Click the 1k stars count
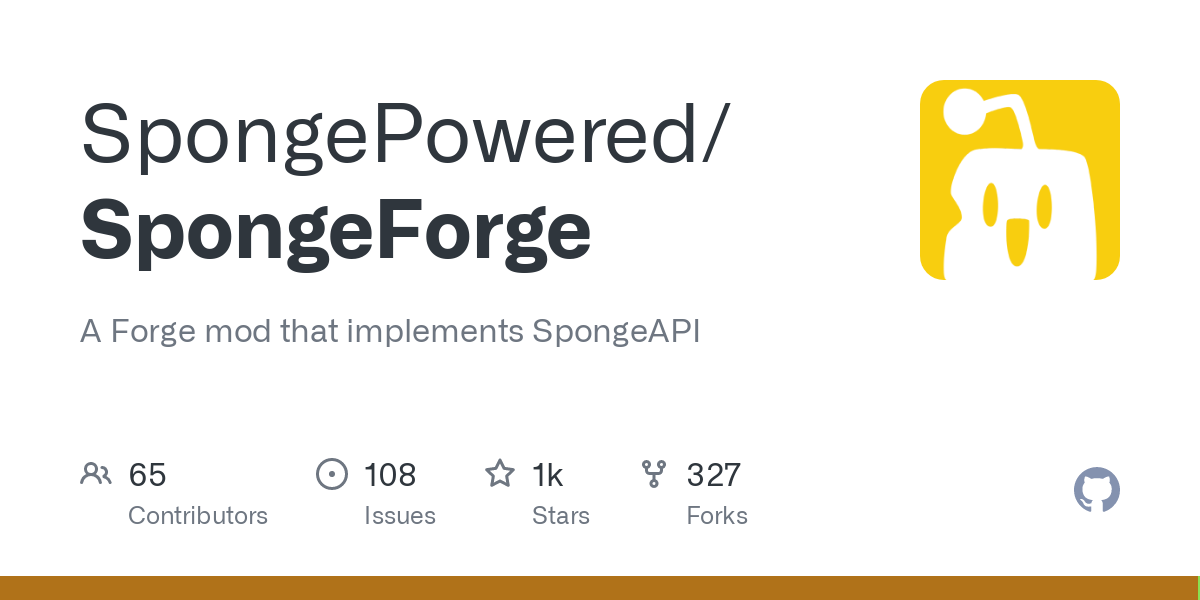 (x=548, y=475)
